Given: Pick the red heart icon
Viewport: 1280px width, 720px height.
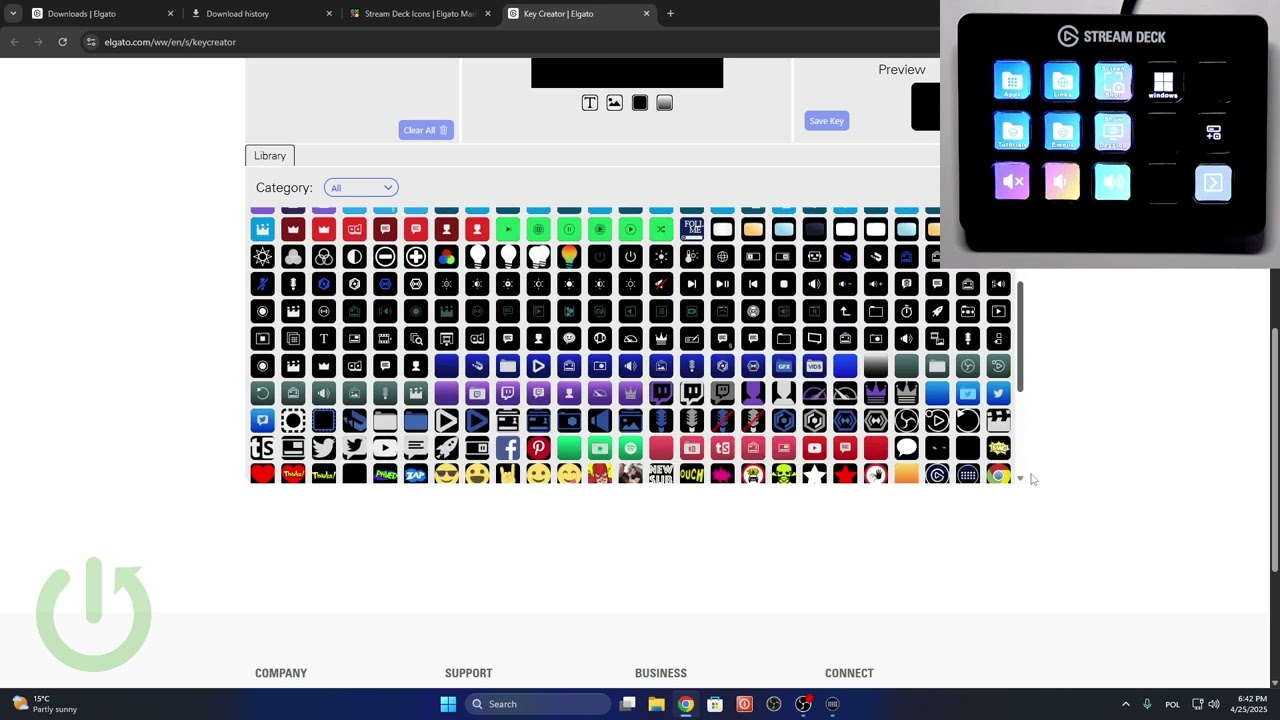Looking at the screenshot, I should click(262, 474).
